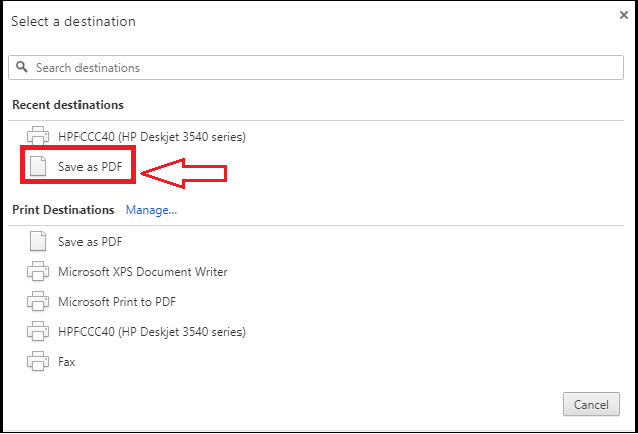Focus the Search destinations field
Image resolution: width=638 pixels, height=434 pixels.
(x=316, y=68)
